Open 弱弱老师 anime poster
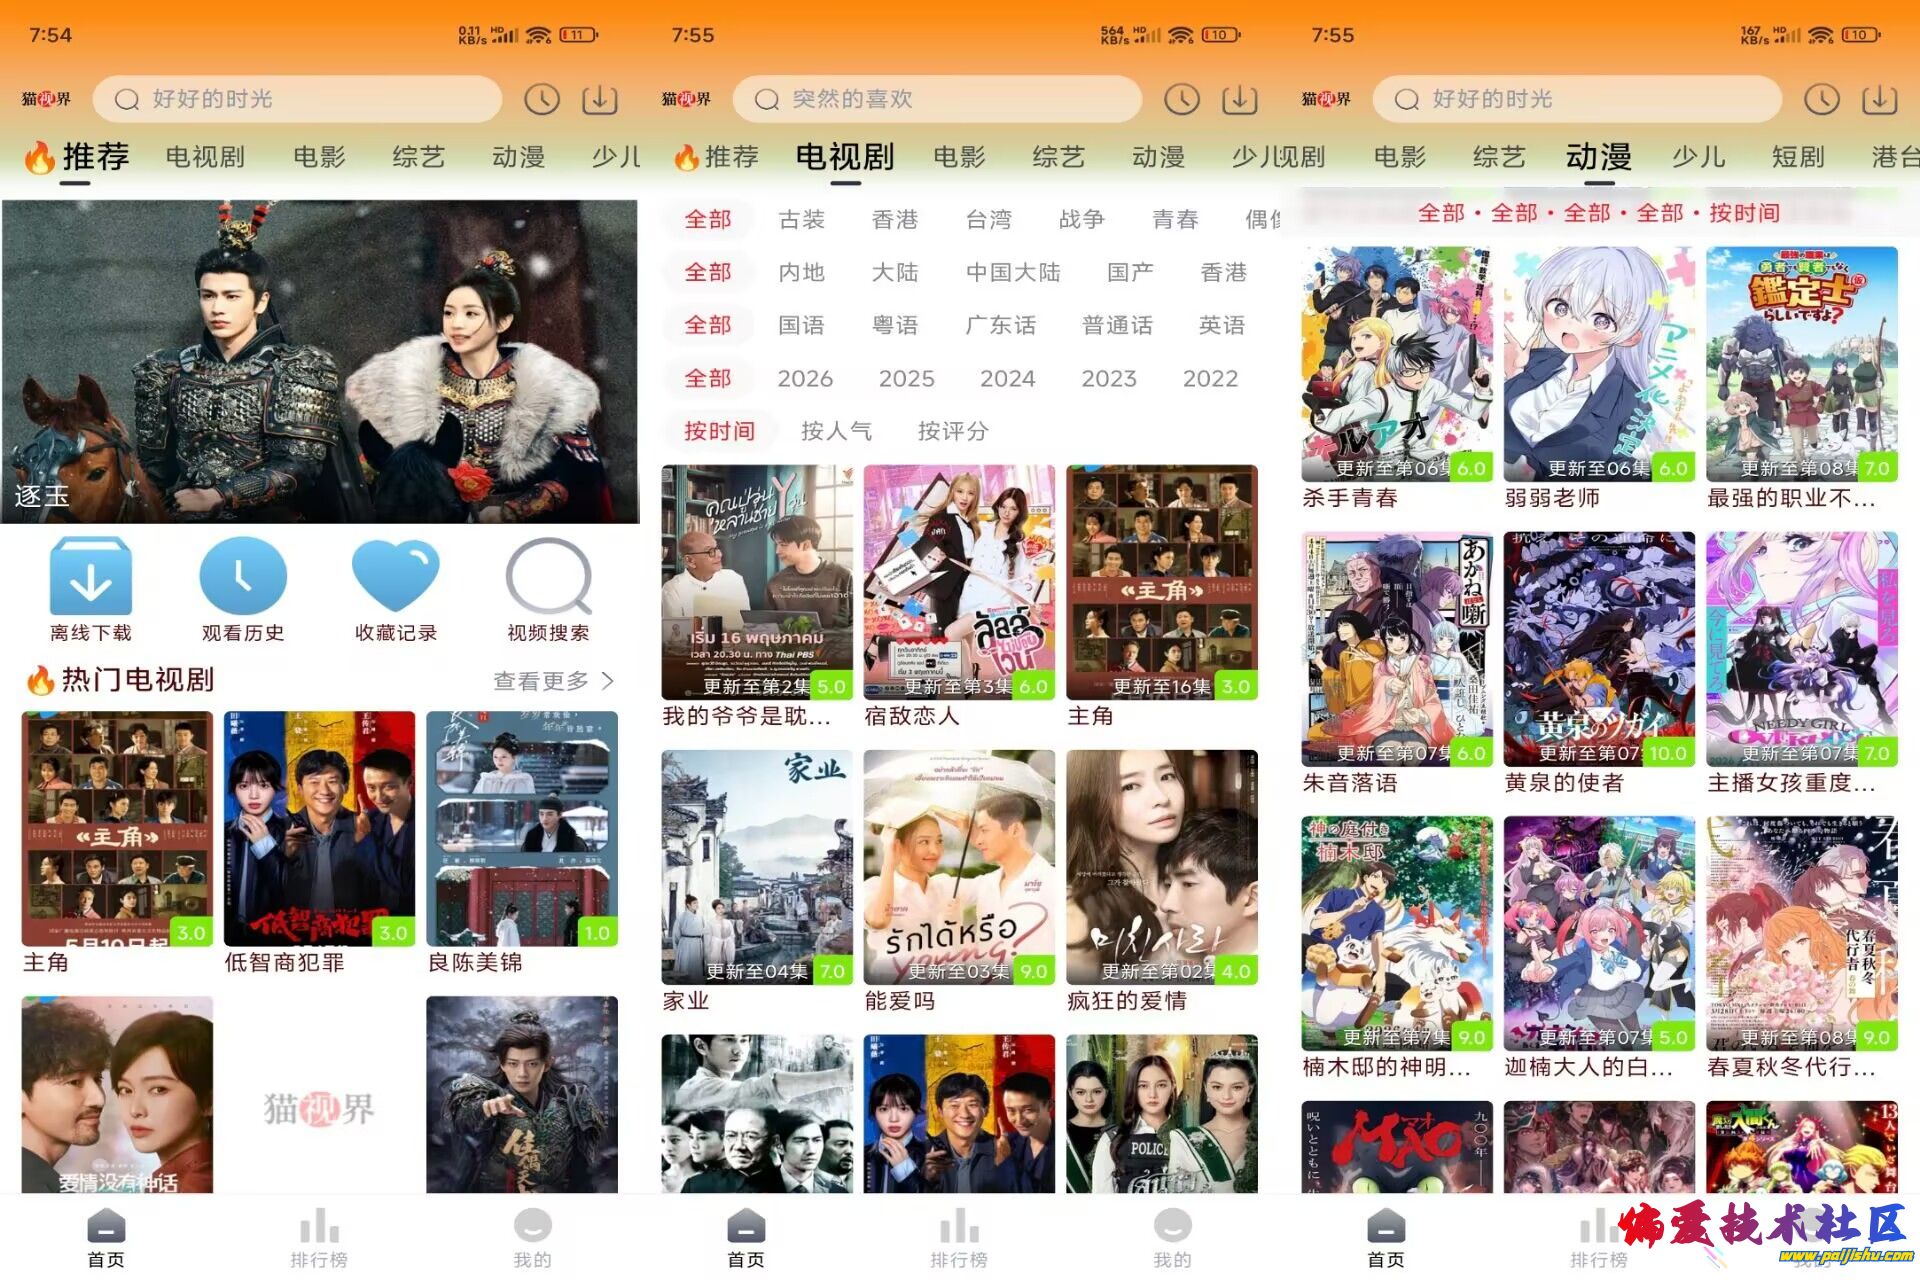The height and width of the screenshot is (1280, 1920). pos(1599,364)
